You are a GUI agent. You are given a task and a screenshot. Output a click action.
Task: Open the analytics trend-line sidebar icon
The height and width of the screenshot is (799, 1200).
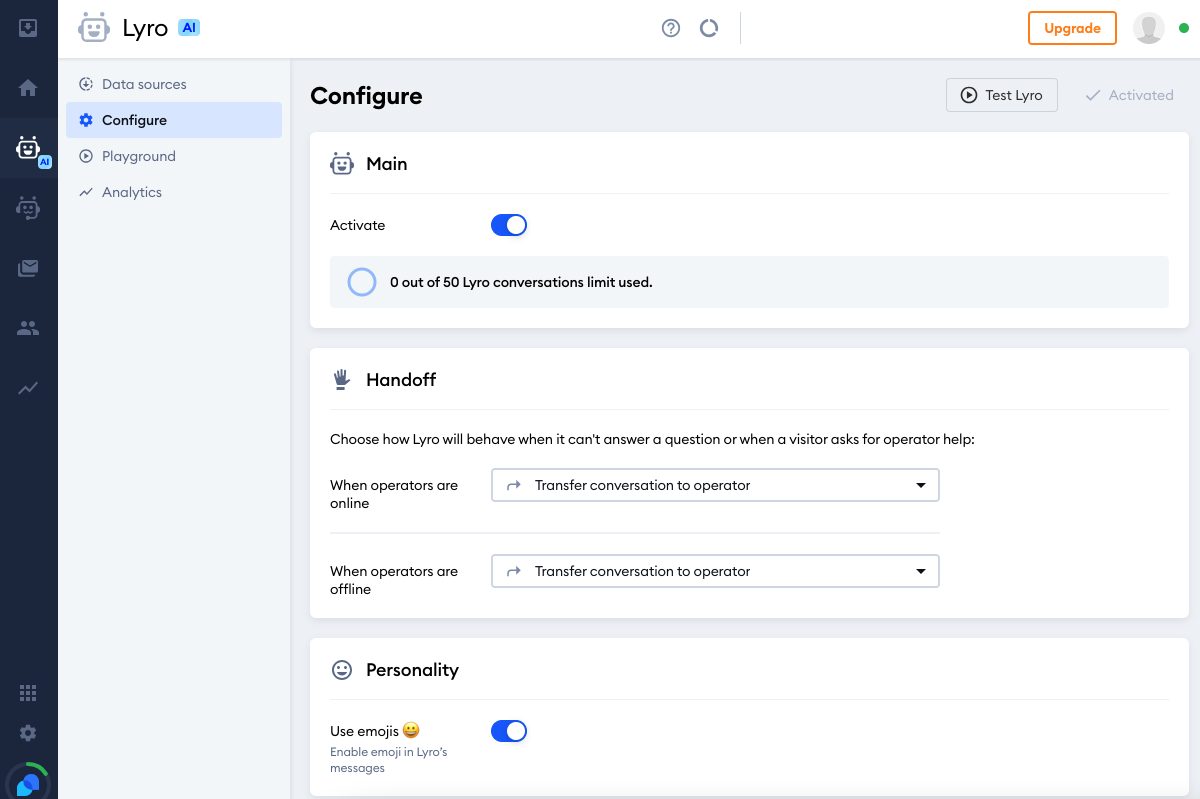point(28,388)
